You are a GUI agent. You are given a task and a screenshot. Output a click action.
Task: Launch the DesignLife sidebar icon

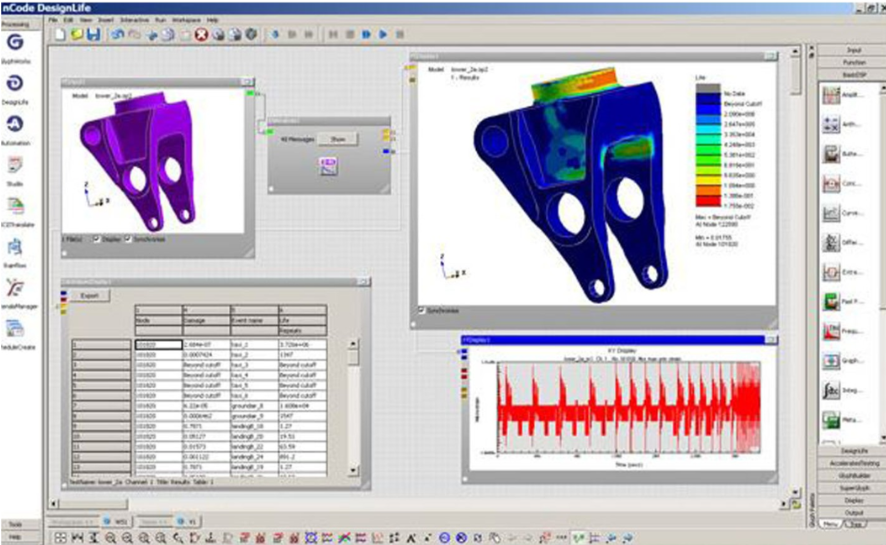tap(16, 83)
